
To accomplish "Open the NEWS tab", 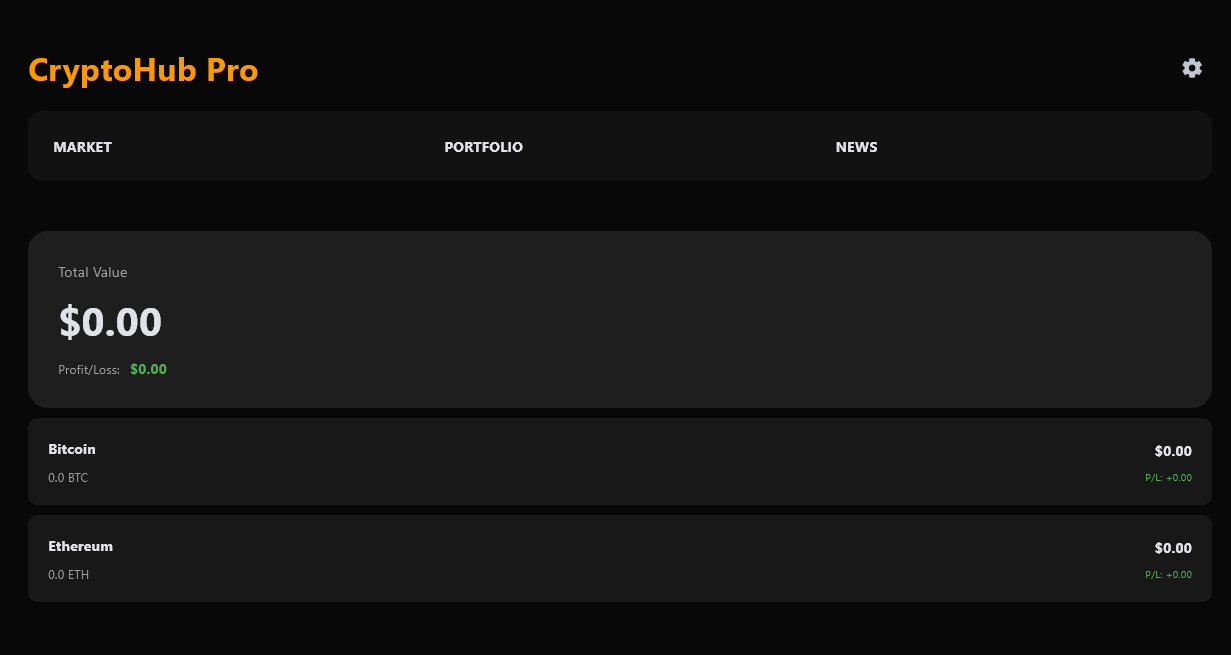I will click(x=856, y=147).
